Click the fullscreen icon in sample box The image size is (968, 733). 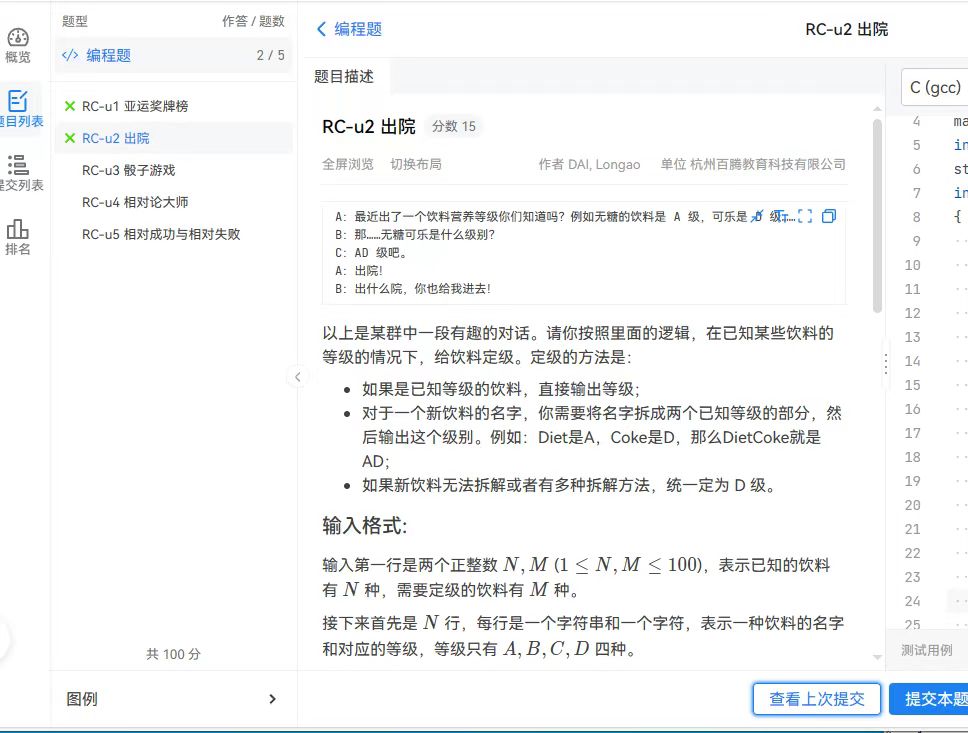pos(804,216)
